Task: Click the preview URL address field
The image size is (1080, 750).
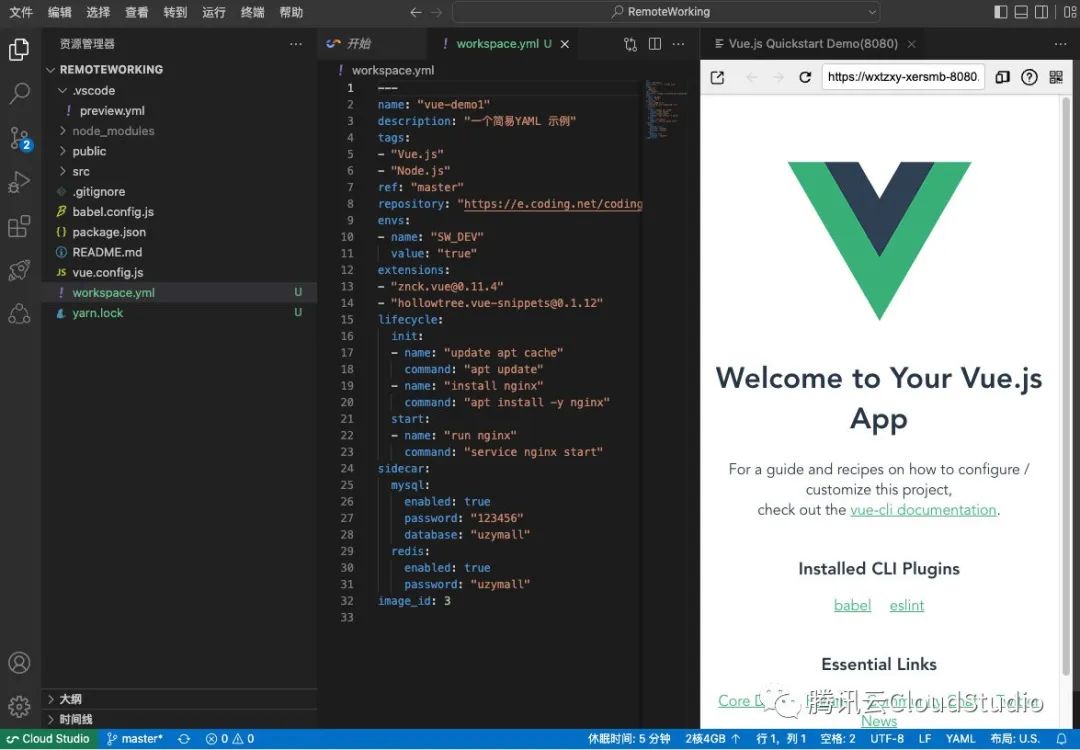Action: pyautogui.click(x=903, y=77)
